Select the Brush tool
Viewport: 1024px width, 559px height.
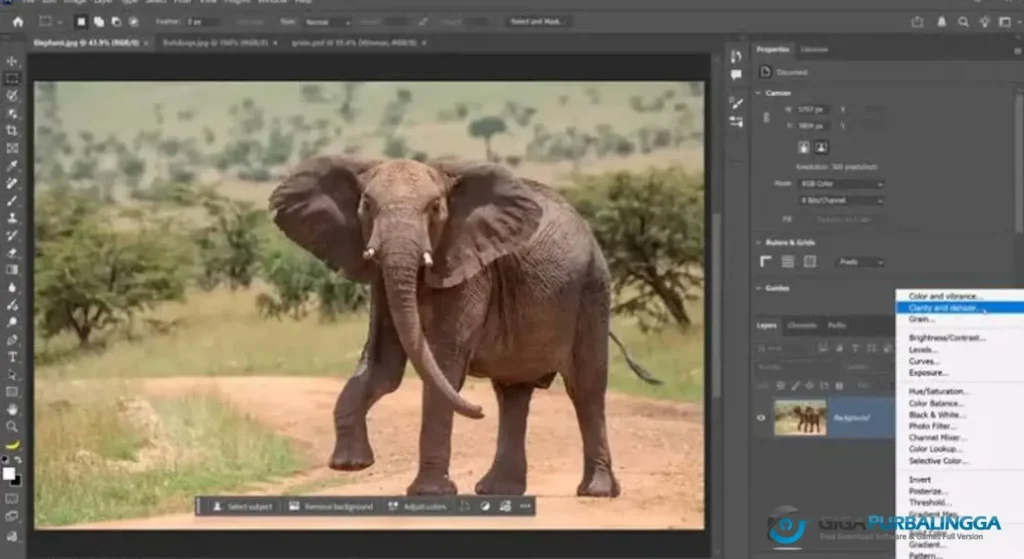point(12,201)
